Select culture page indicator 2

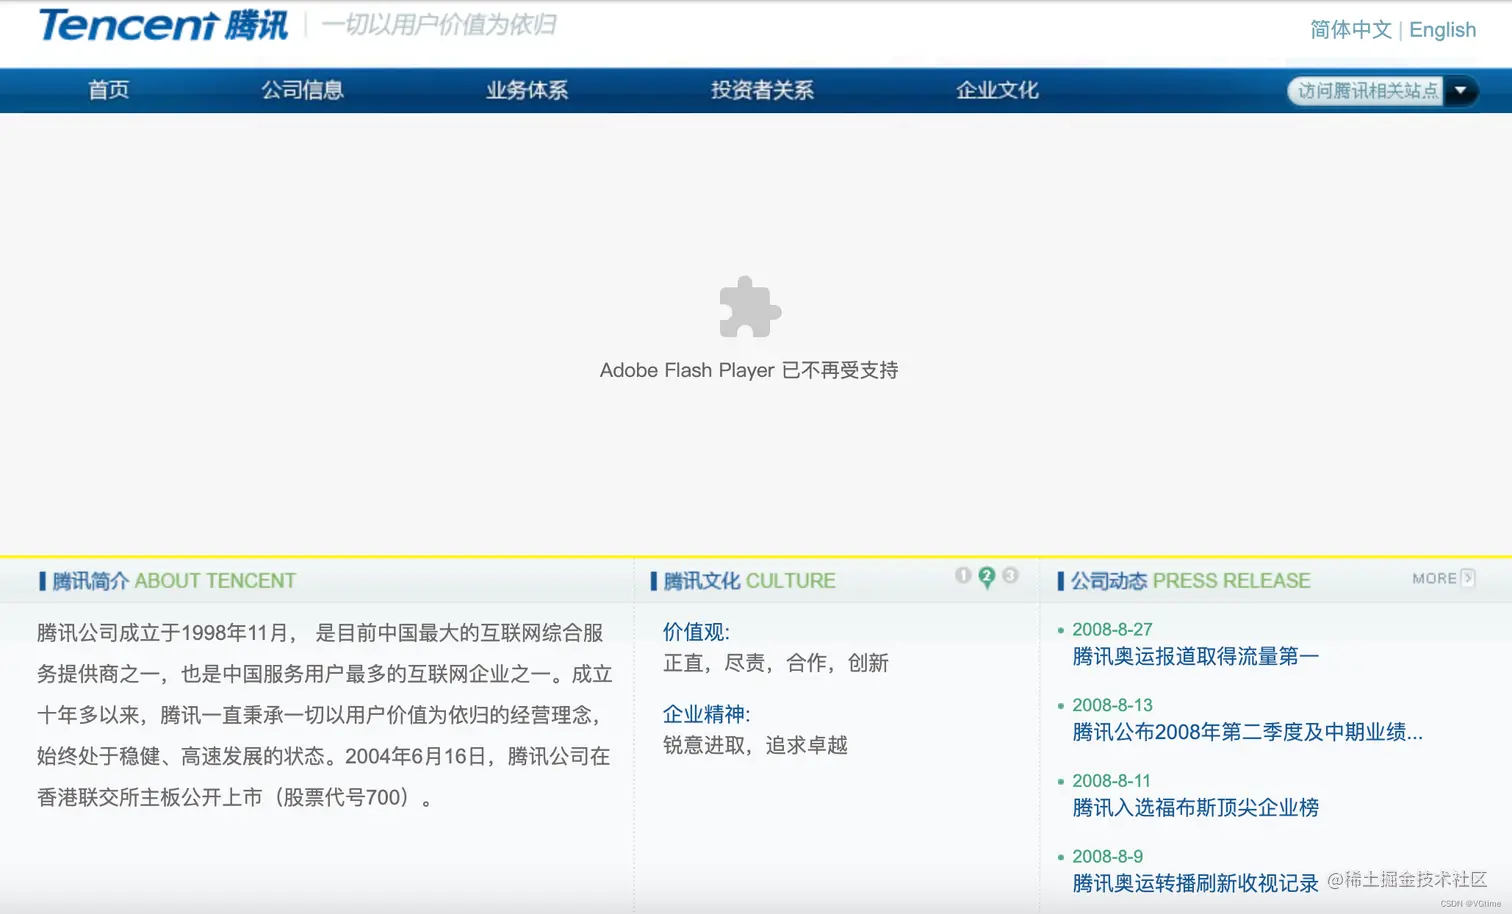point(987,577)
